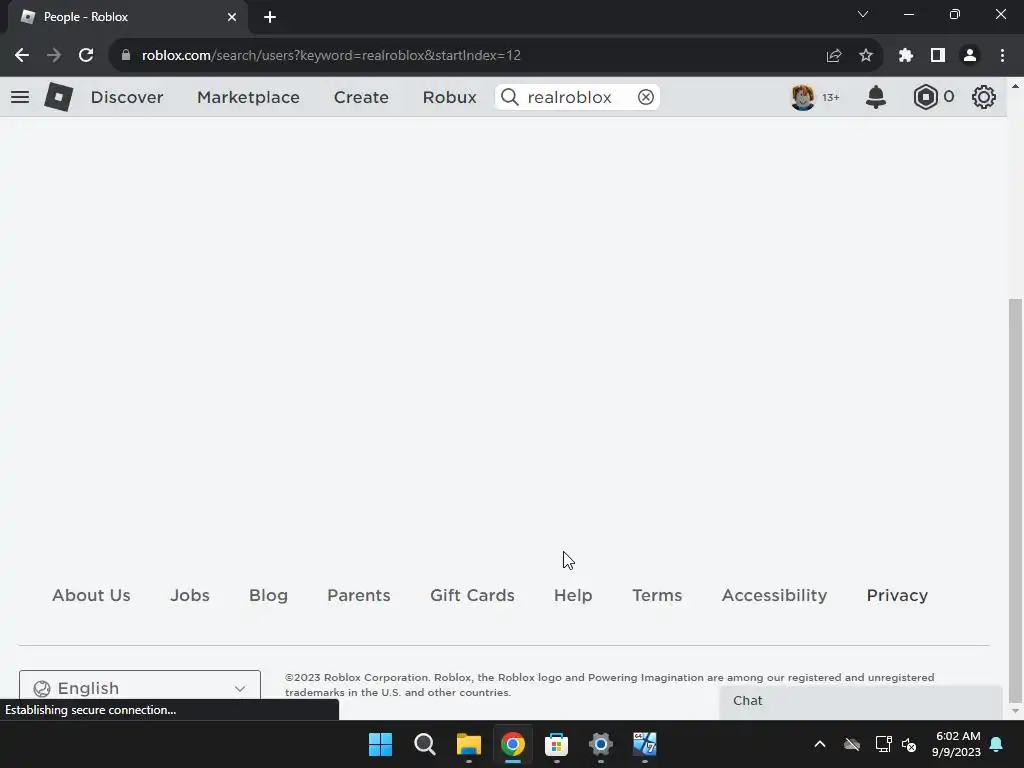1024x768 pixels.
Task: Open the Windows Start menu
Action: (380, 744)
